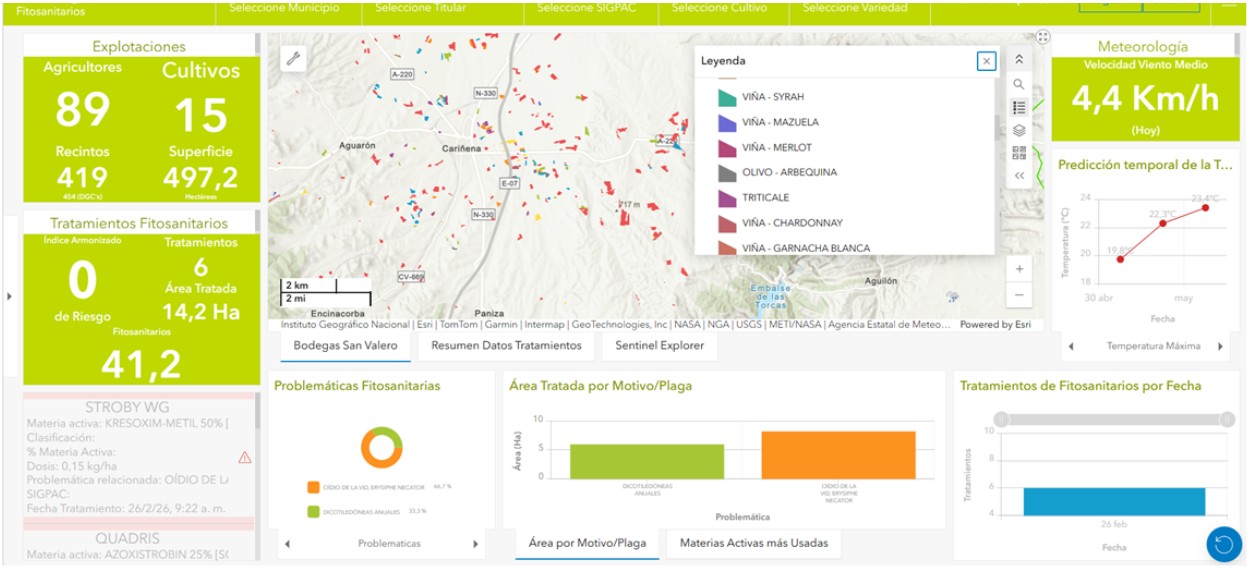The width and height of the screenshot is (1256, 582).
Task: Click the right handle of date slider
Action: 1229,419
